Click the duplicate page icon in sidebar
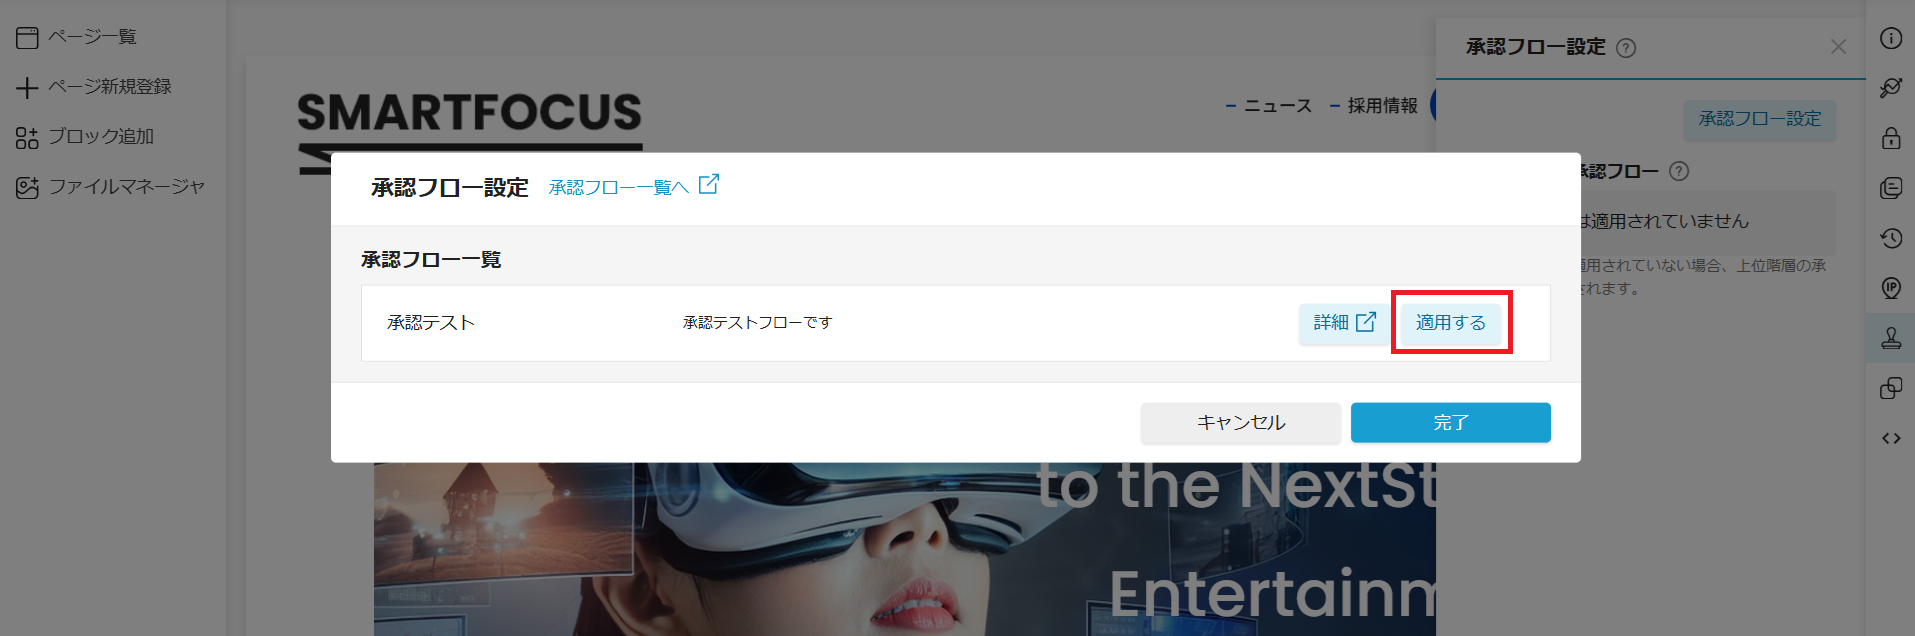 click(1890, 388)
